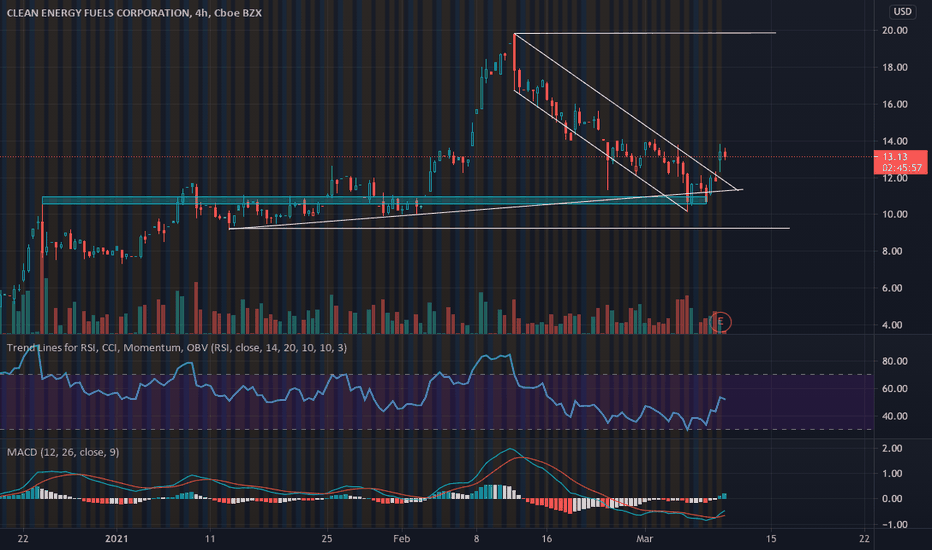Click the 40.00 RSI axis label
This screenshot has width=932, height=550.
tap(895, 416)
